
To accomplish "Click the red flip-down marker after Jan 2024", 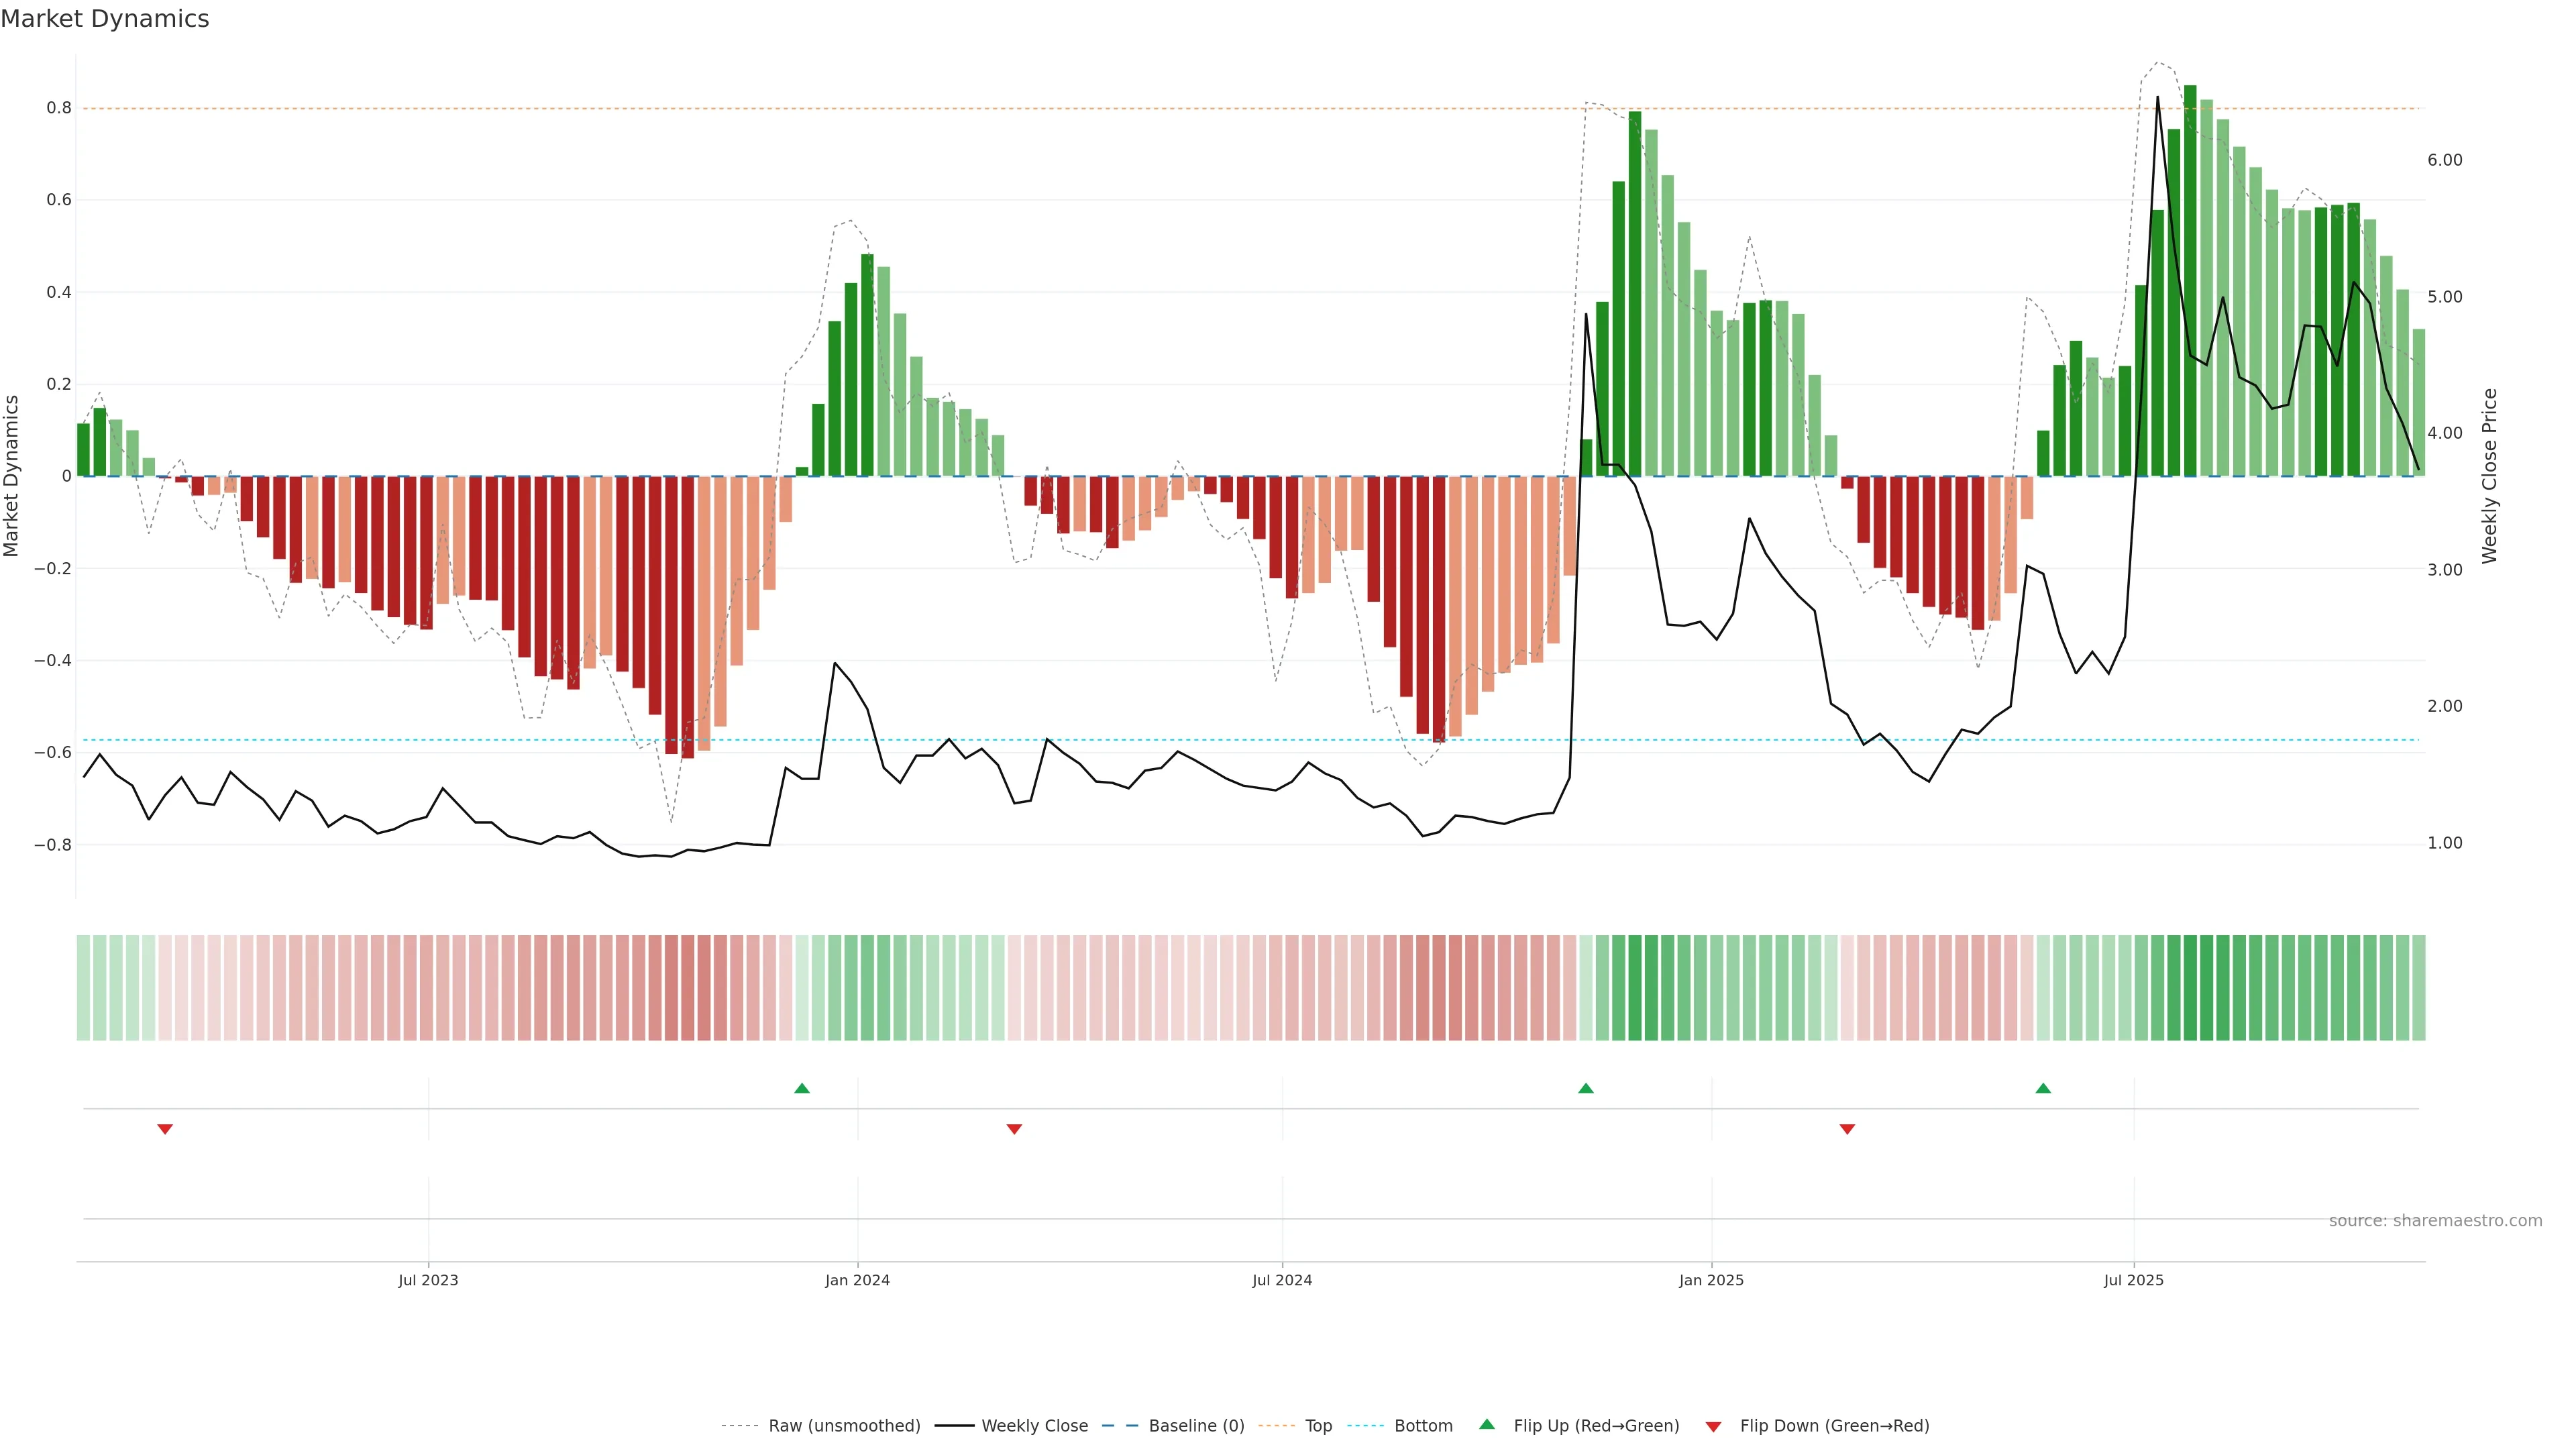I will tap(1014, 1129).
